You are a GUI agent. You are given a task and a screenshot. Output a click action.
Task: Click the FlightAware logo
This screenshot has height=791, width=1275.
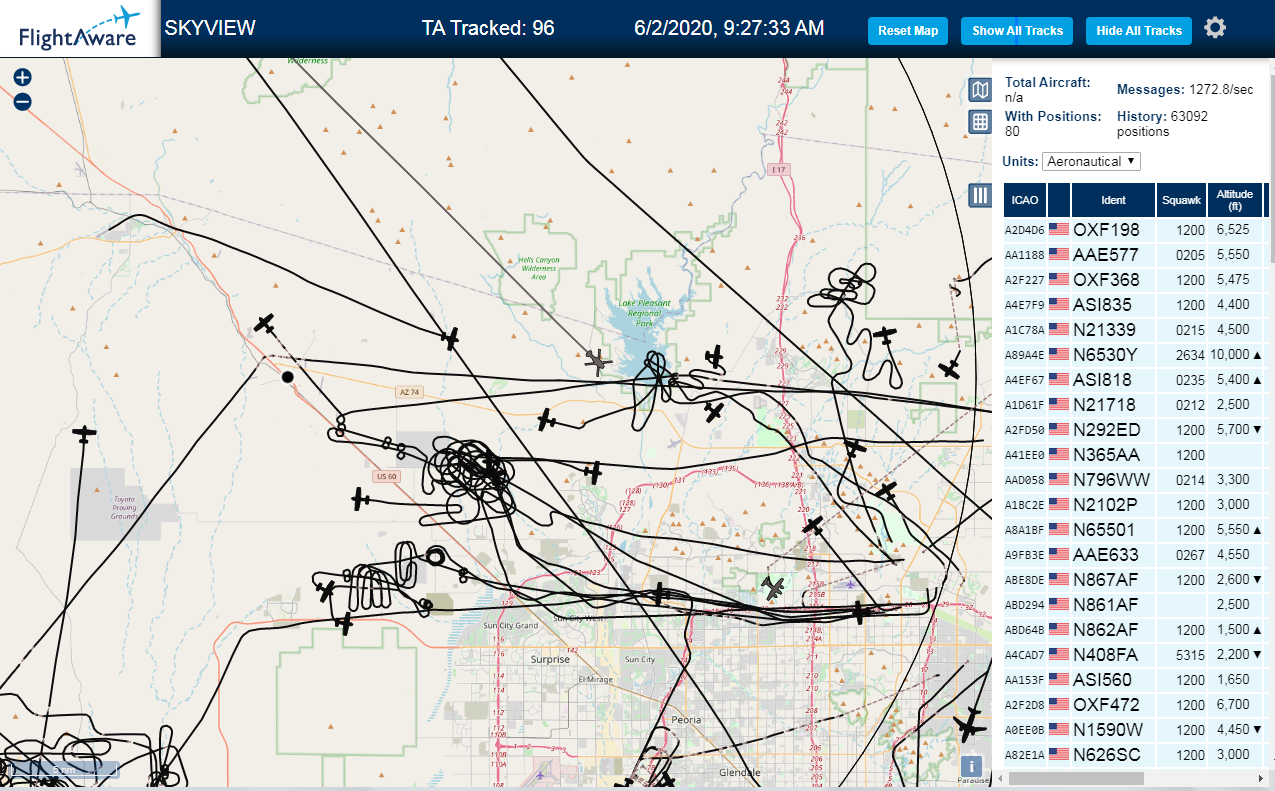tap(80, 28)
